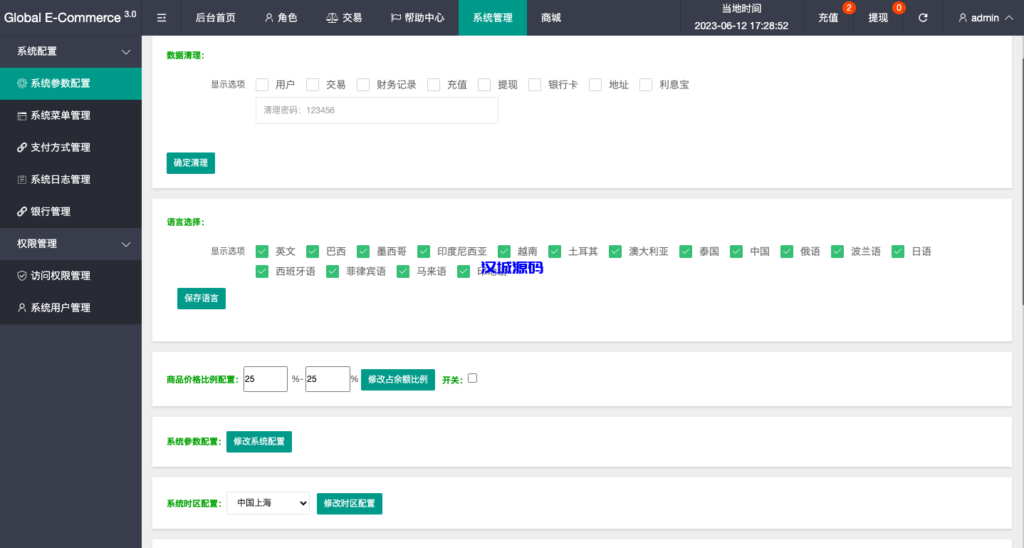Check the 交易 data cleanup checkbox
Image resolution: width=1024 pixels, height=548 pixels.
(313, 84)
